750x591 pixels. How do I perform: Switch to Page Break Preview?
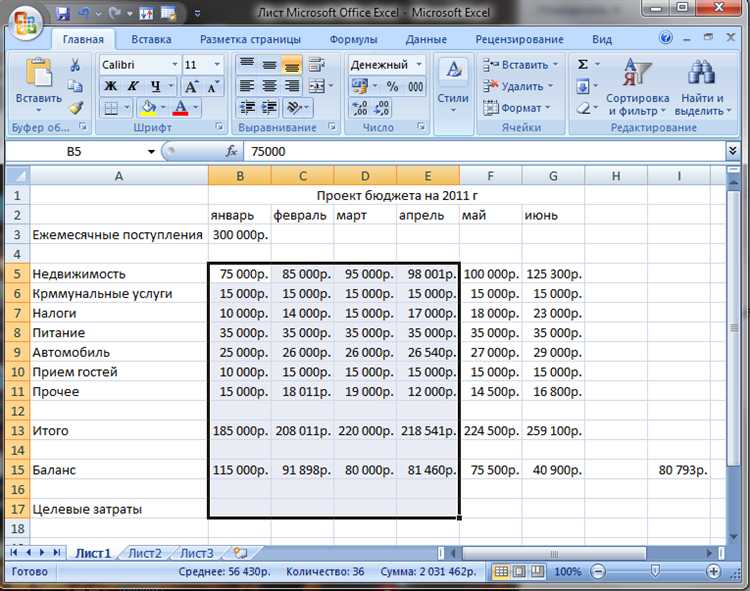538,571
